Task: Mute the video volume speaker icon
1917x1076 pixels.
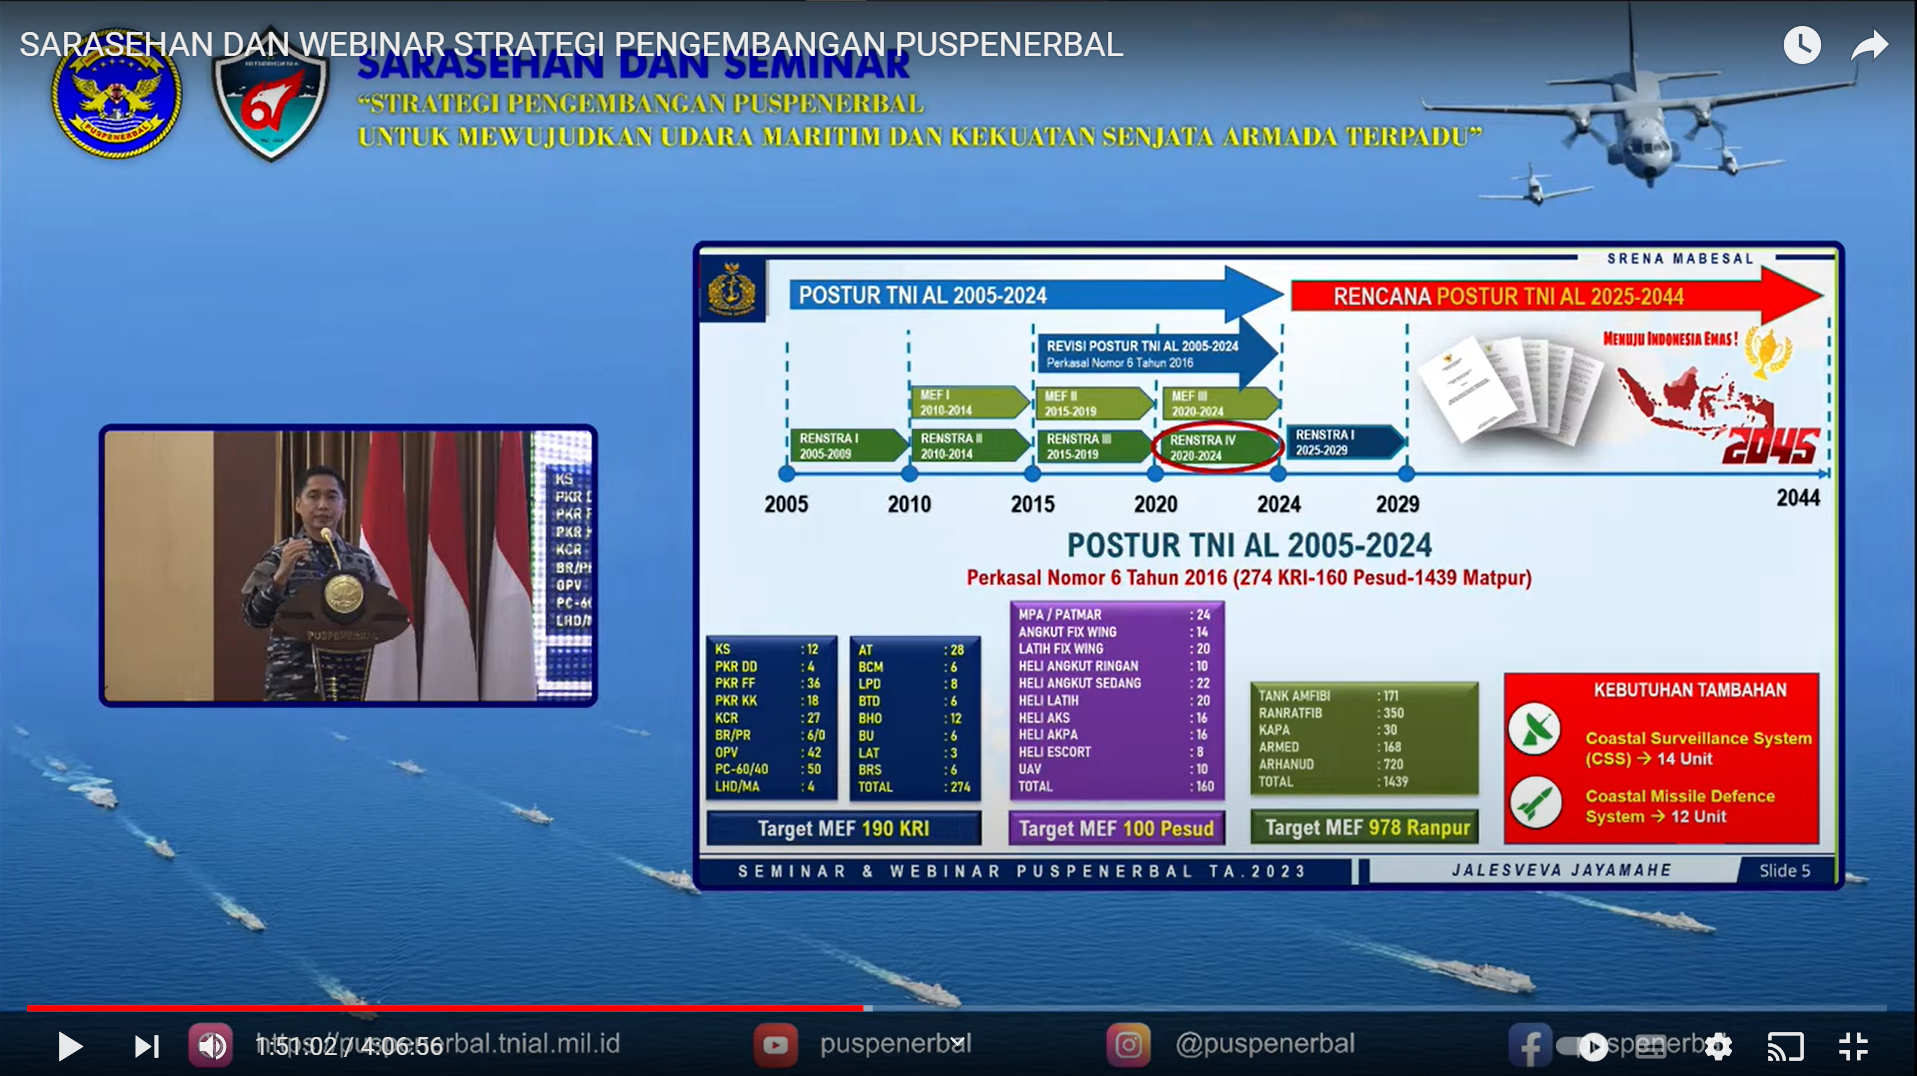Action: point(211,1046)
